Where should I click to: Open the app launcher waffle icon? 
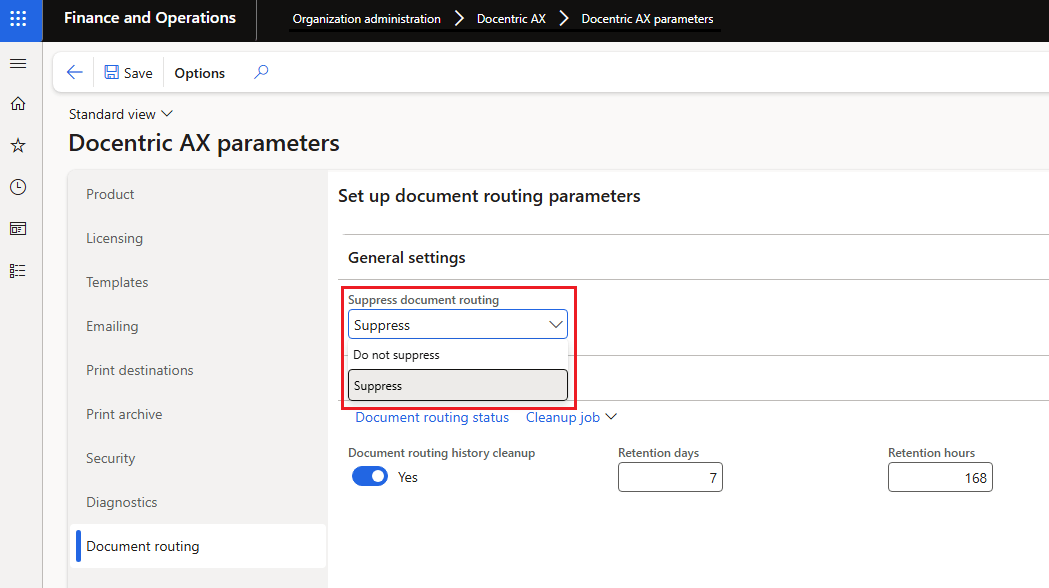20,19
